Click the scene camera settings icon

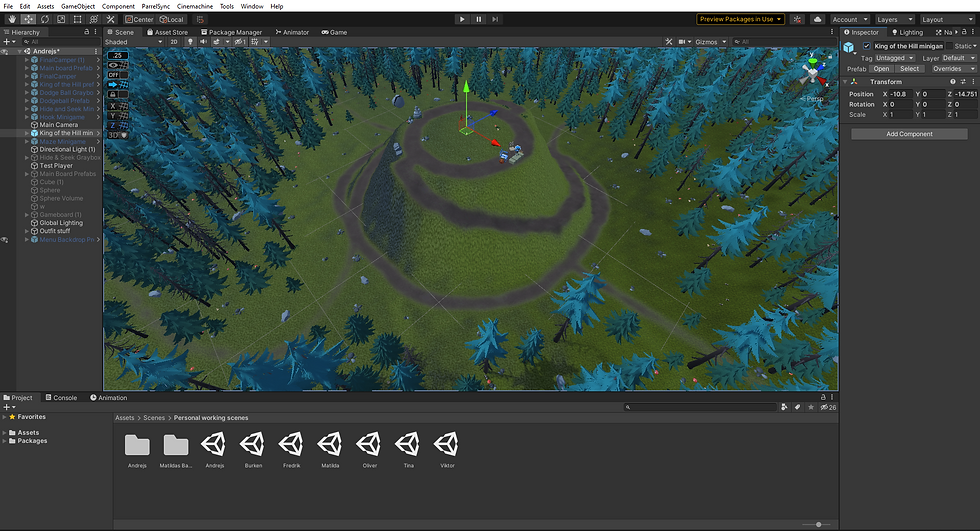coord(682,42)
